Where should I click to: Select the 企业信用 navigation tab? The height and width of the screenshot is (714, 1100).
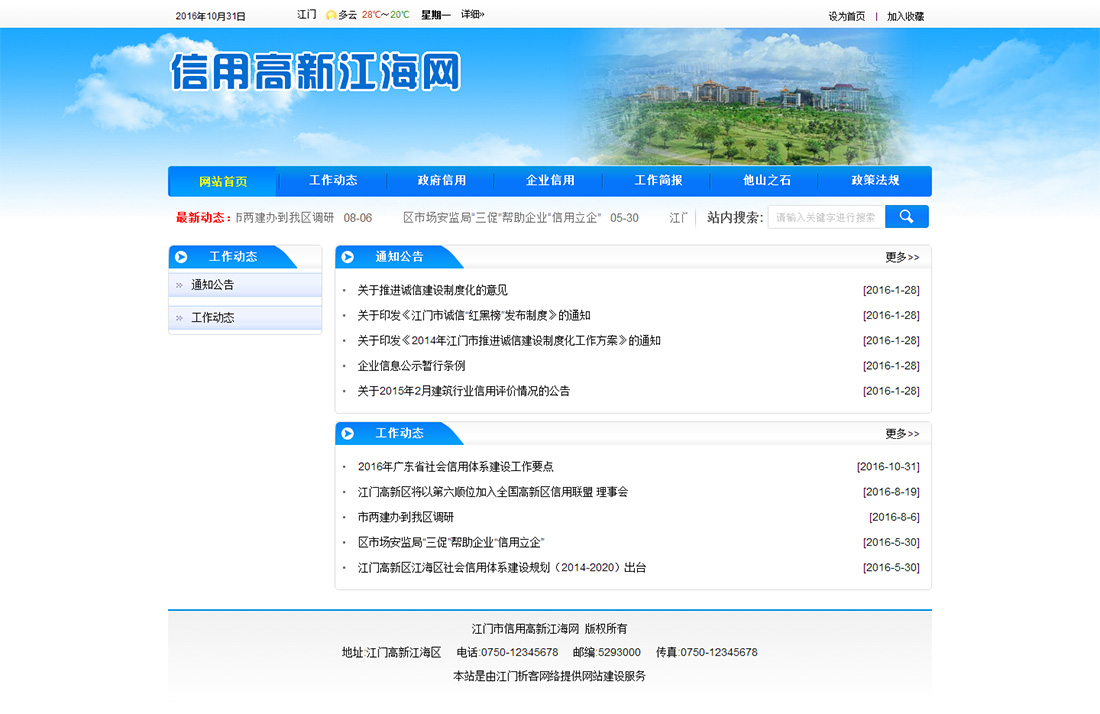(x=550, y=181)
